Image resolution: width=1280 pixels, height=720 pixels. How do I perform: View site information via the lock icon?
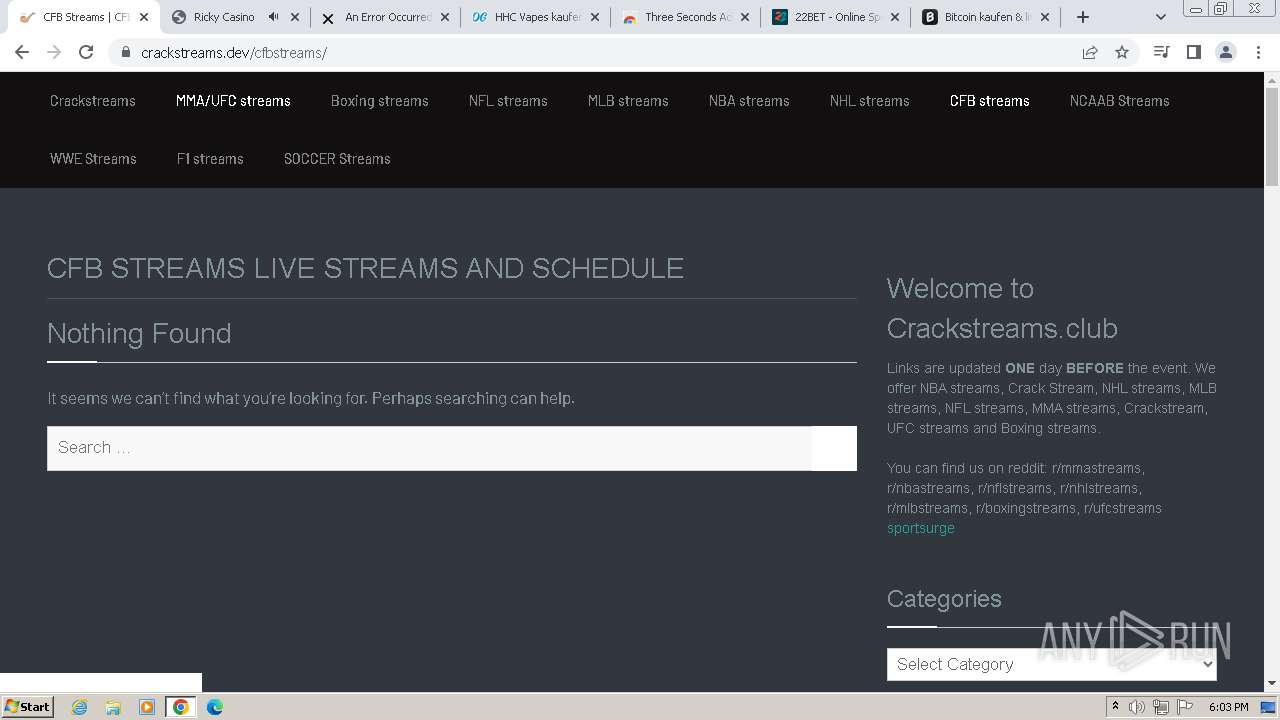(x=126, y=52)
